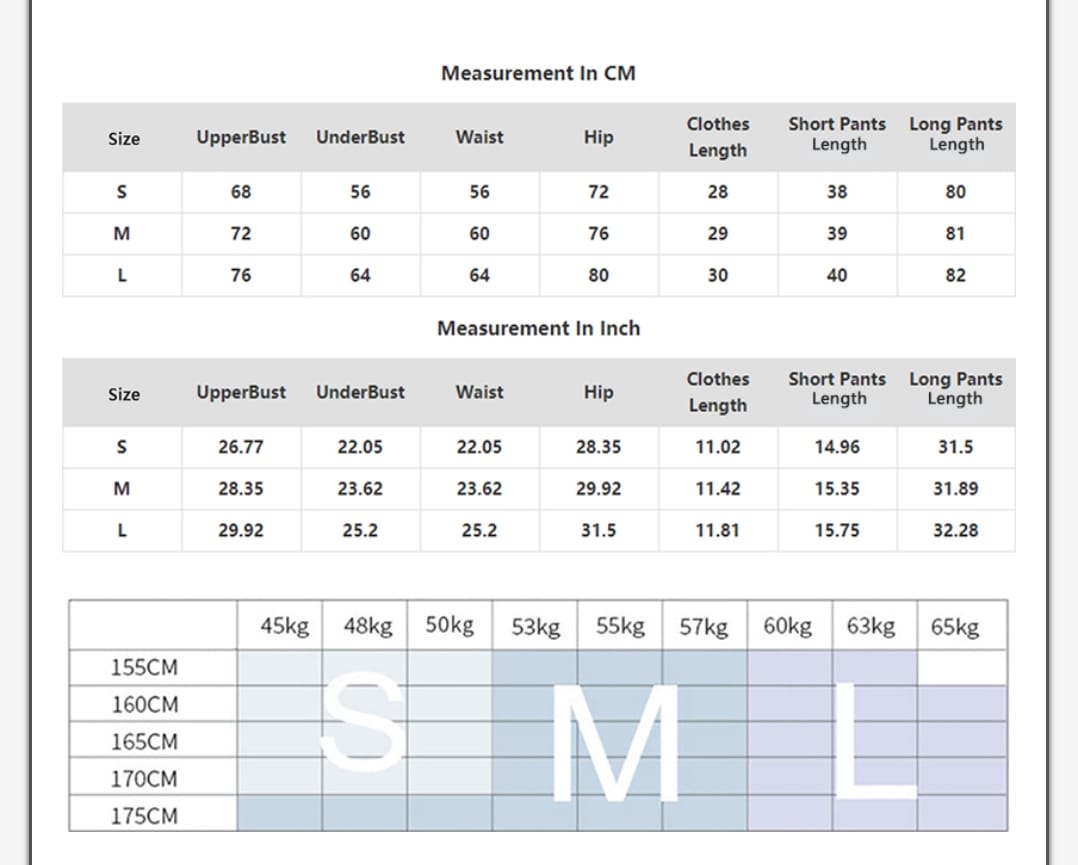Image resolution: width=1078 pixels, height=865 pixels.
Task: Click the 175CM height row label
Action: click(x=145, y=816)
